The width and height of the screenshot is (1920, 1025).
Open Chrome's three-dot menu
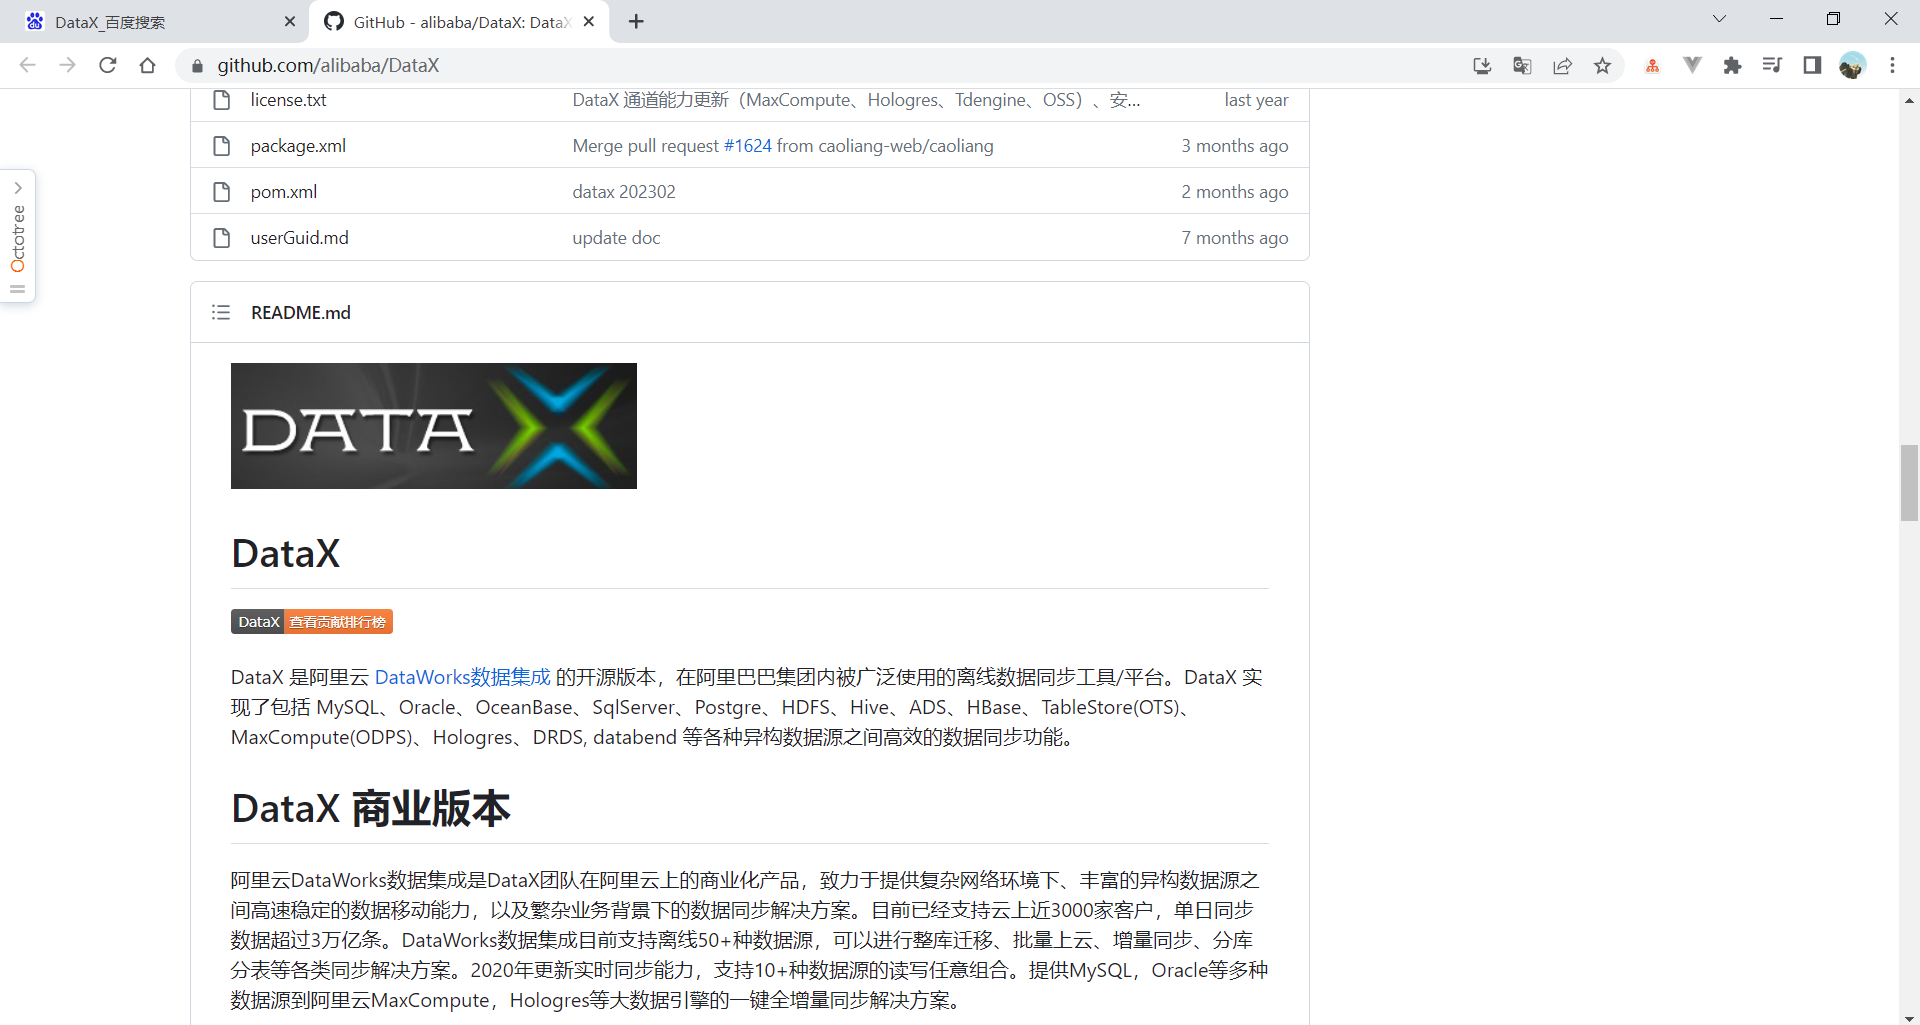point(1892,65)
